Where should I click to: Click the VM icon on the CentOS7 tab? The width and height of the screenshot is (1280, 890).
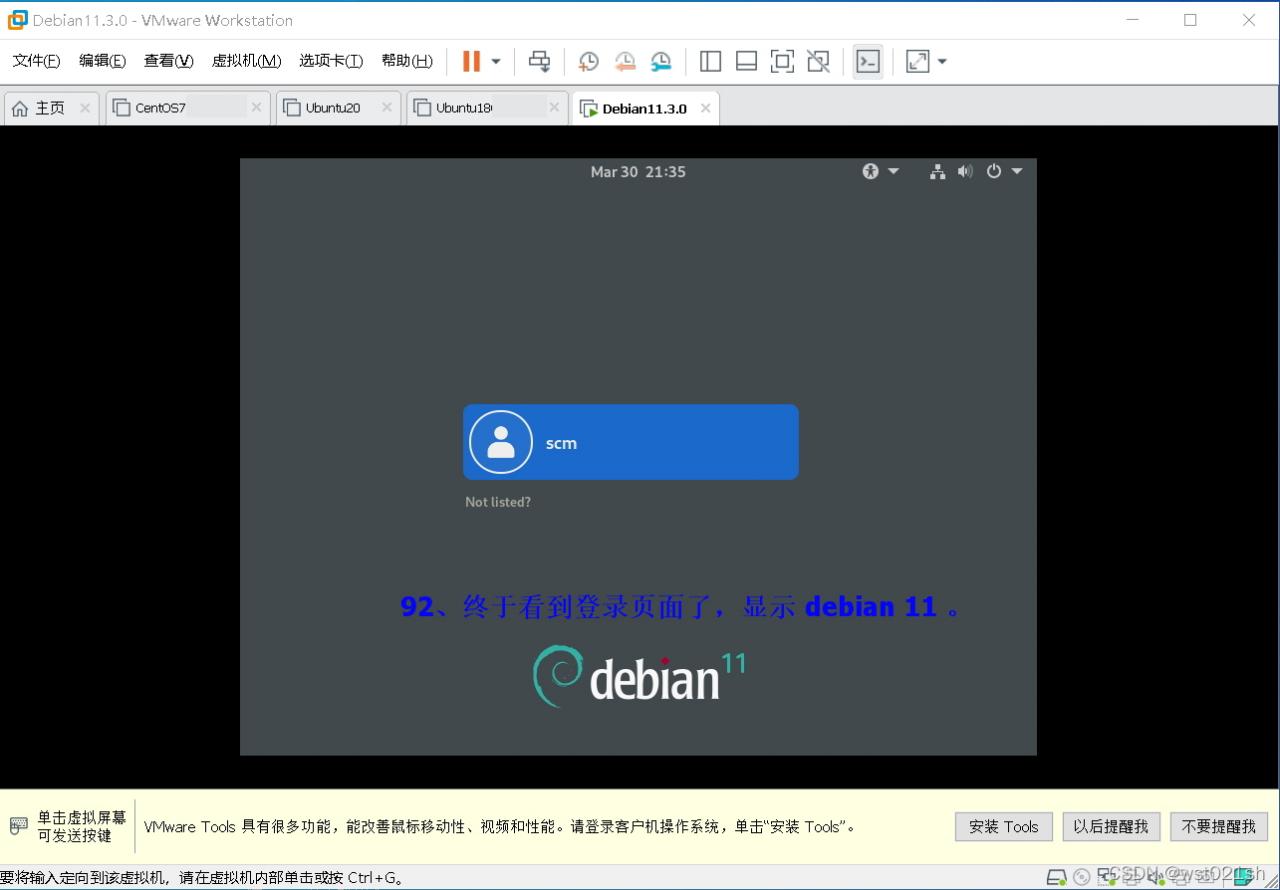click(x=121, y=108)
